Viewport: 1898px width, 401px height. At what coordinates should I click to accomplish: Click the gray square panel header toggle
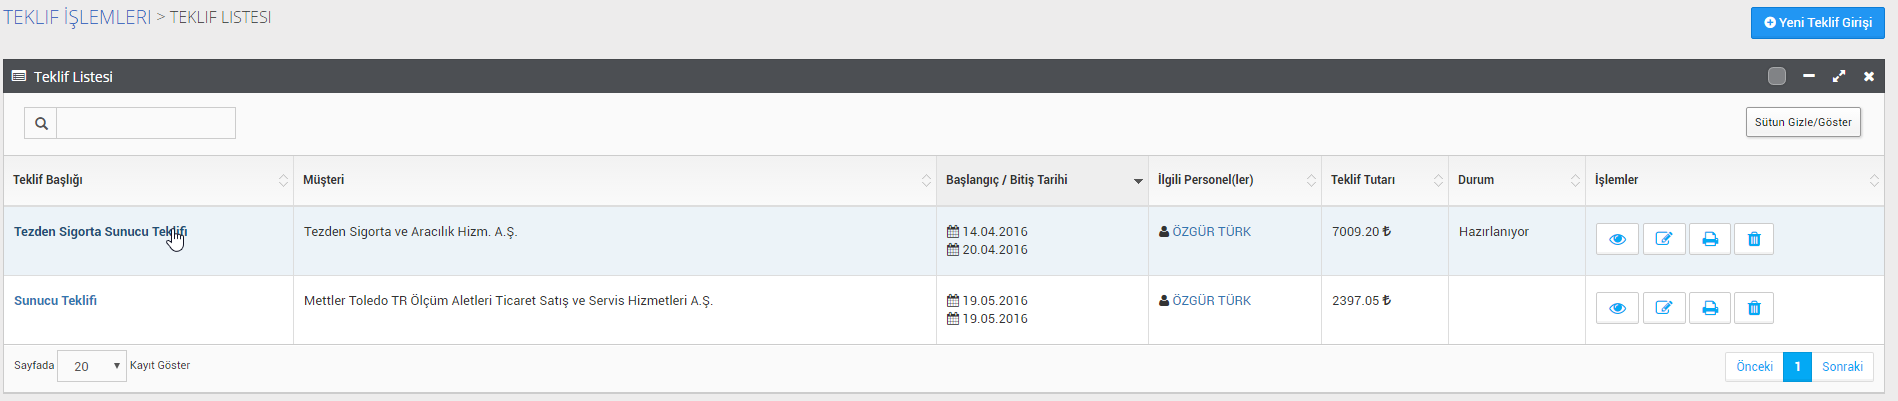tap(1777, 76)
